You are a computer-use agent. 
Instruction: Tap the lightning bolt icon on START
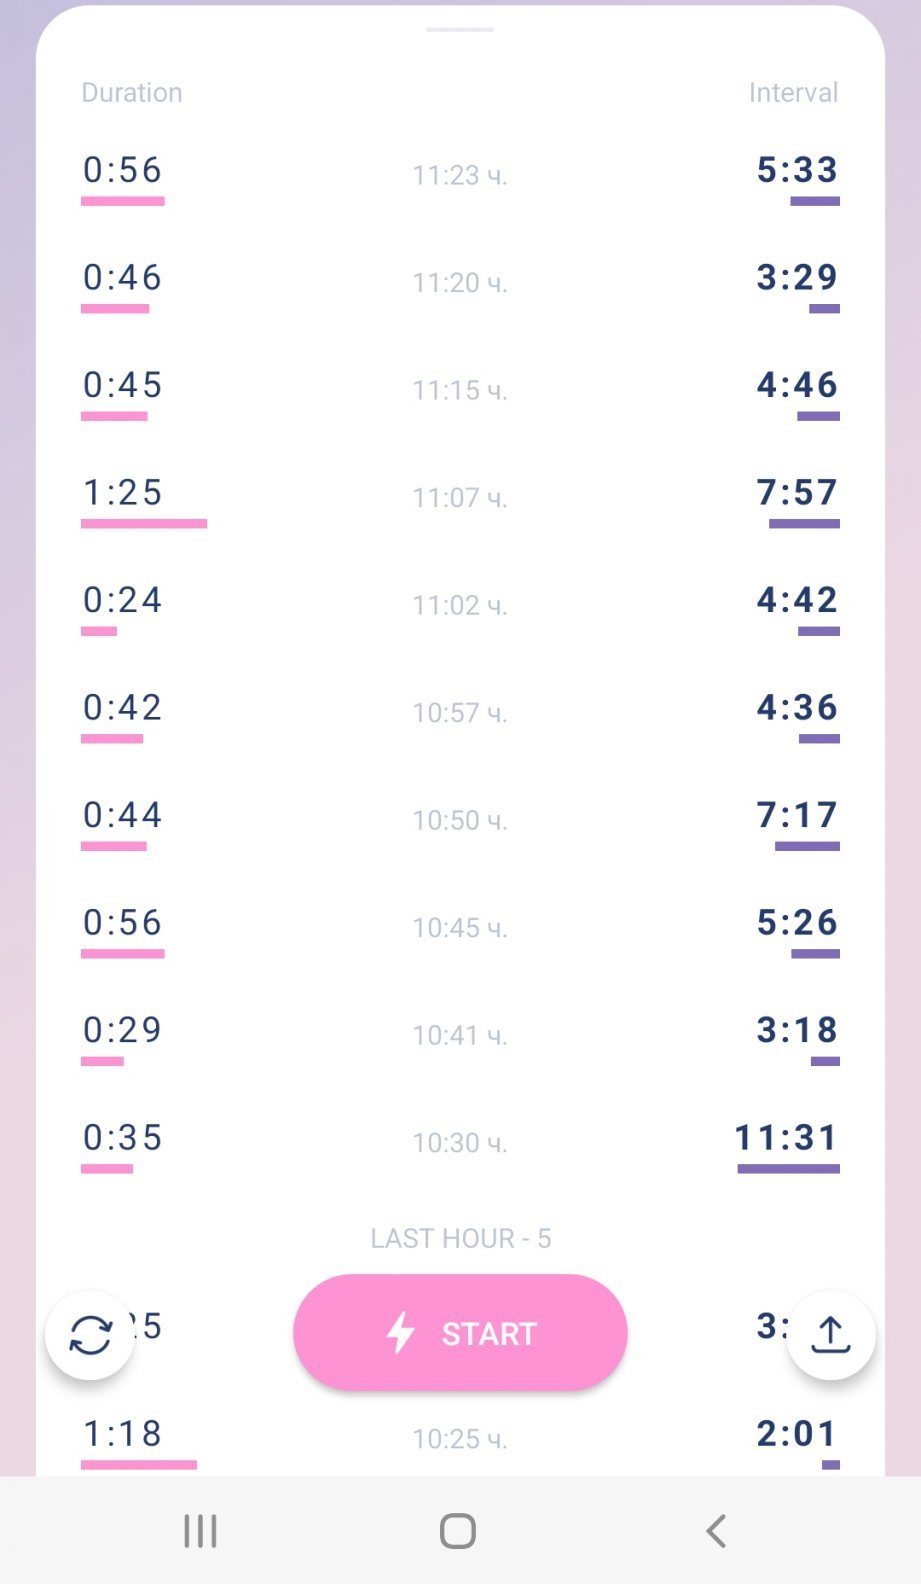click(x=401, y=1333)
